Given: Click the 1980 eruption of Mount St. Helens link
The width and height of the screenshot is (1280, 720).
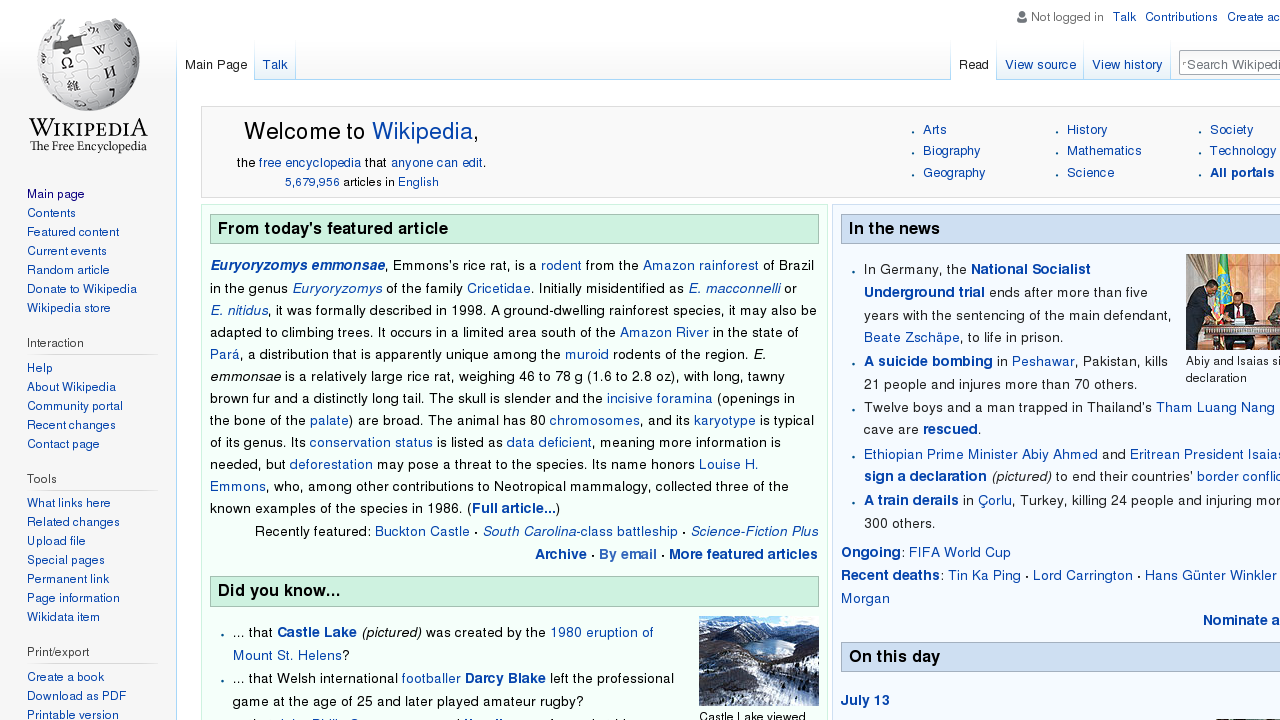Looking at the screenshot, I should (443, 644).
